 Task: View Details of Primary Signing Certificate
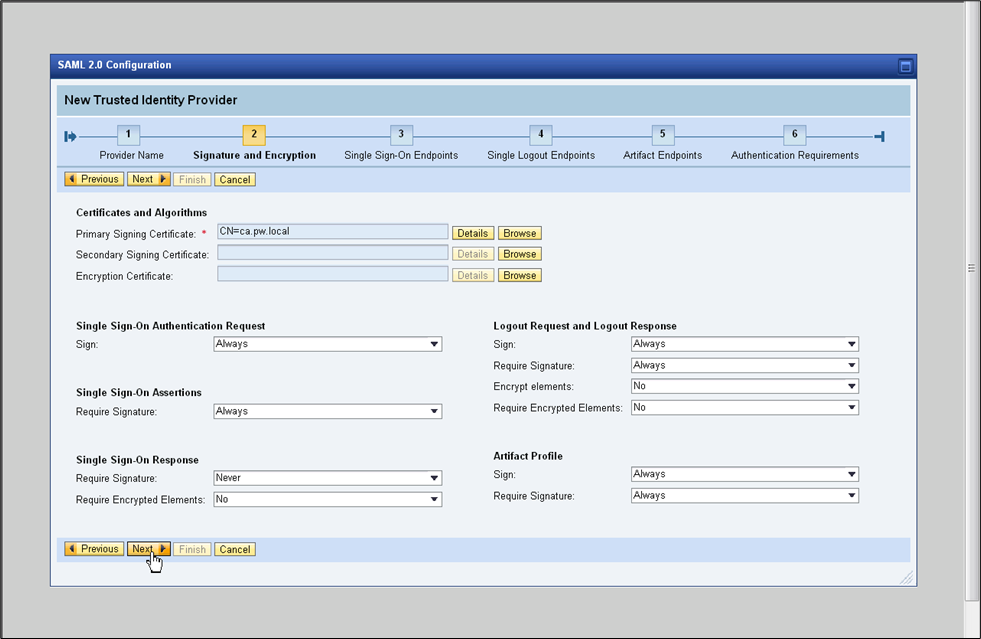pyautogui.click(x=472, y=233)
